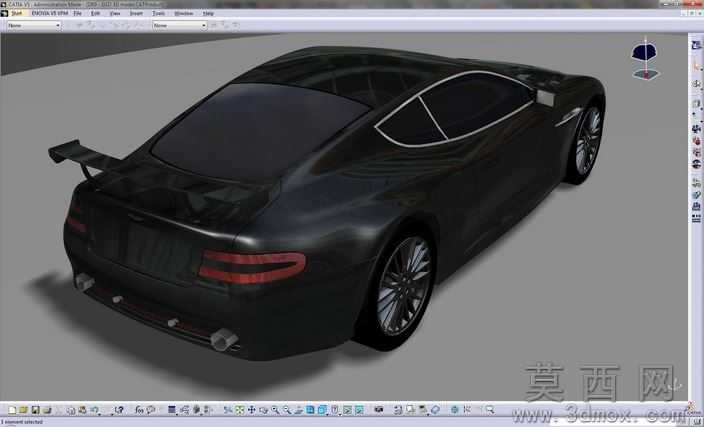
Task: Open the second None combo box
Action: pyautogui.click(x=179, y=26)
